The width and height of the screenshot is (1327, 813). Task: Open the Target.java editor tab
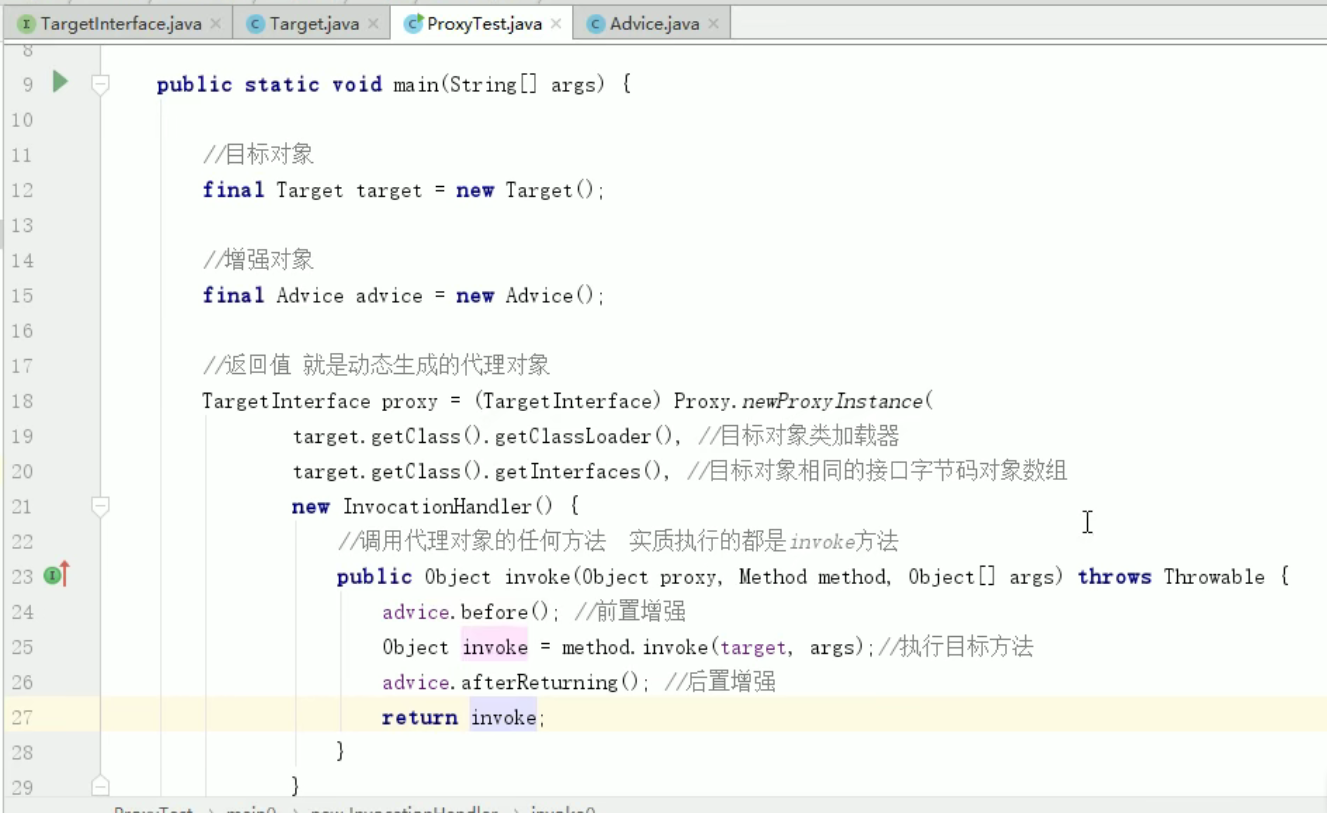pos(313,24)
